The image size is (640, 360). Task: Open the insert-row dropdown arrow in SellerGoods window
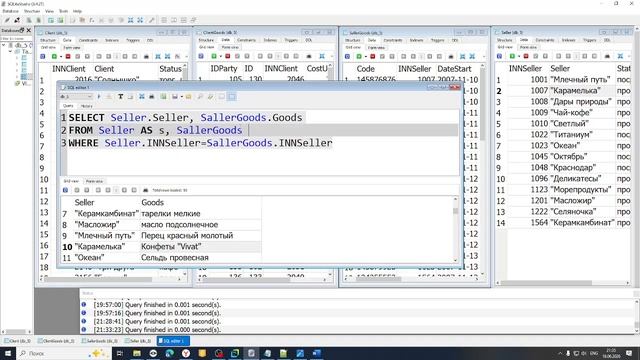pyautogui.click(x=366, y=56)
